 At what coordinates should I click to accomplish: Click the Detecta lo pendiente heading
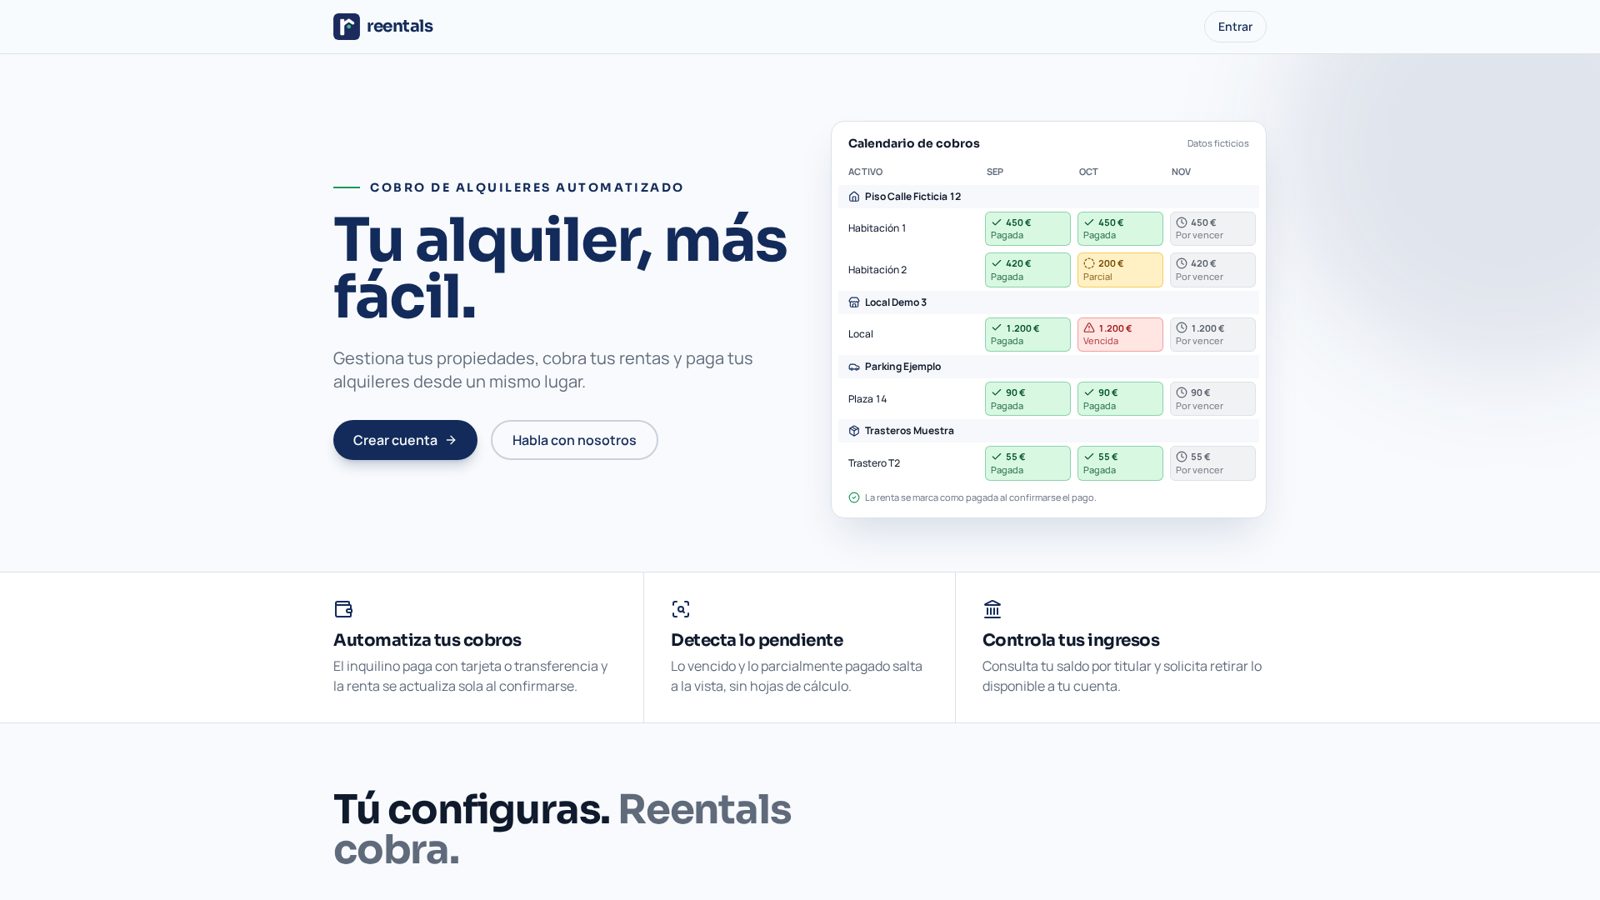coord(757,640)
